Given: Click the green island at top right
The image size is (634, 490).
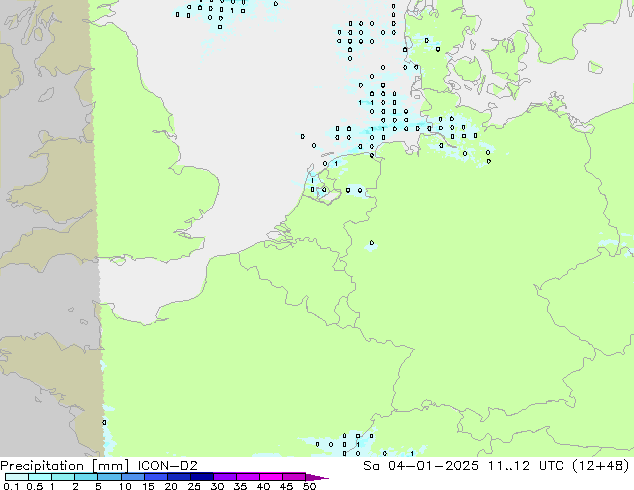Looking at the screenshot, I should click(x=595, y=68).
